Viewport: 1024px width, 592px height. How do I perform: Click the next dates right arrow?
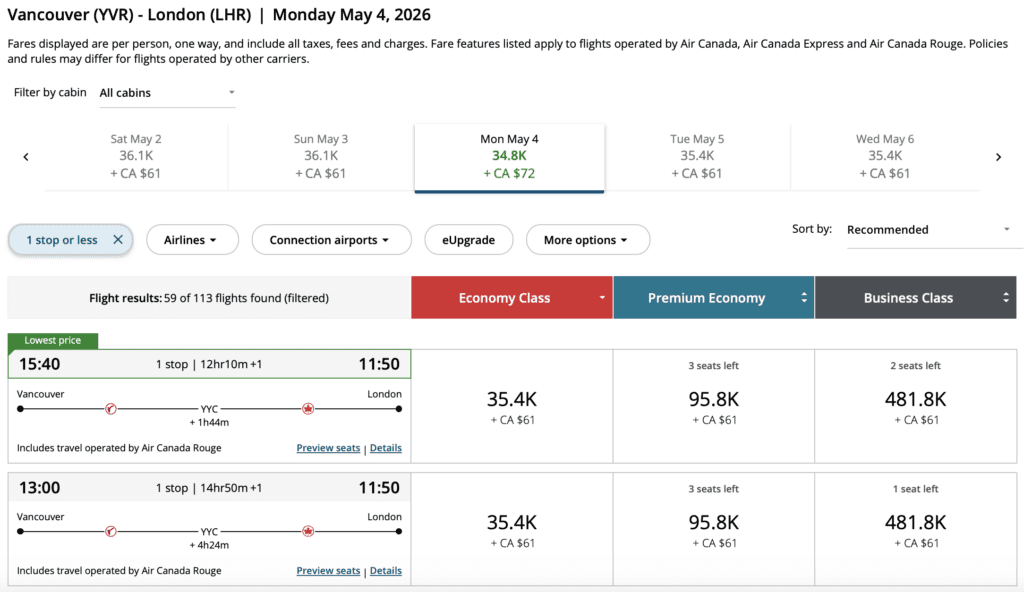pyautogui.click(x=998, y=157)
